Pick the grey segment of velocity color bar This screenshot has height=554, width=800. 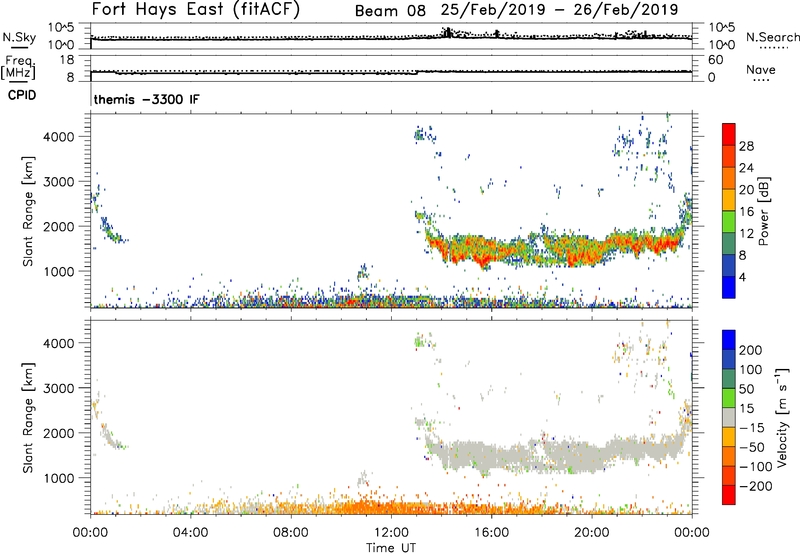pos(729,418)
